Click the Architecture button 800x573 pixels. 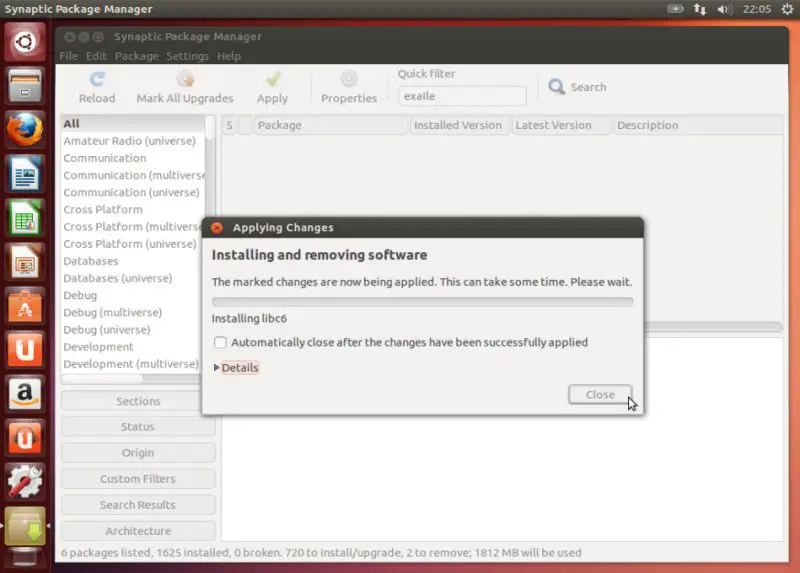pyautogui.click(x=138, y=531)
